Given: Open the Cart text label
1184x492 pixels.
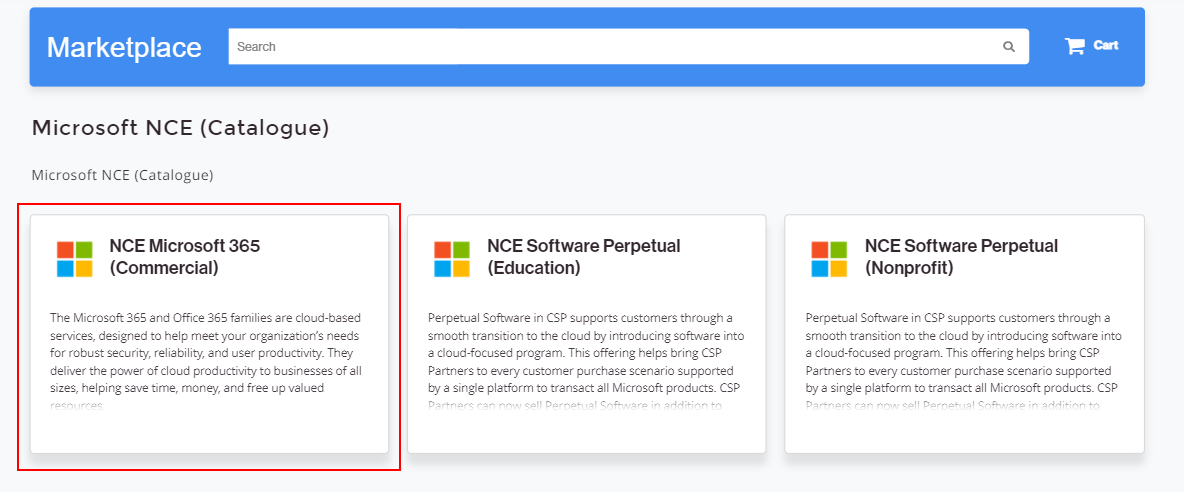Looking at the screenshot, I should point(1105,46).
